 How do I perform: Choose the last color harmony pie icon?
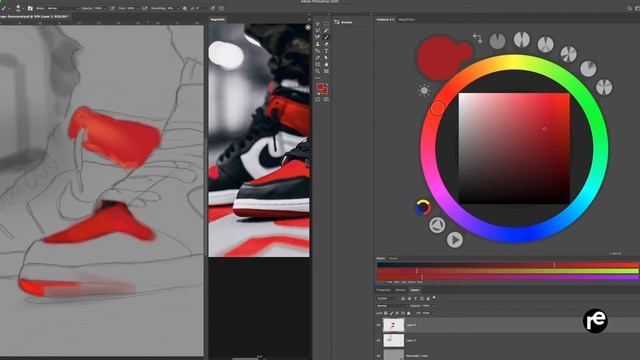(604, 87)
